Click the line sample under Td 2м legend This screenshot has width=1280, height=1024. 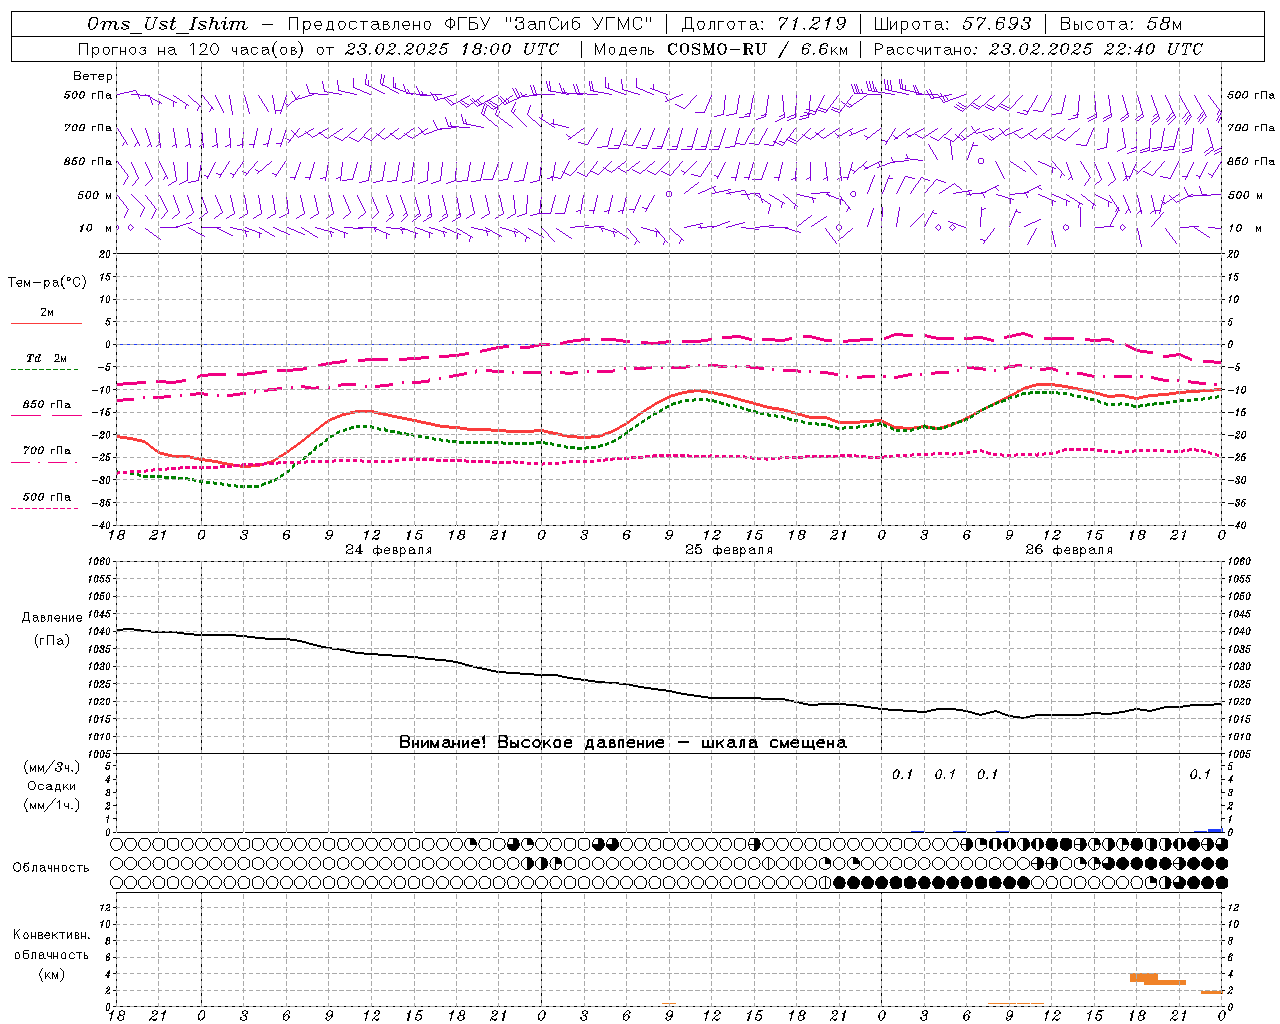tap(45, 370)
